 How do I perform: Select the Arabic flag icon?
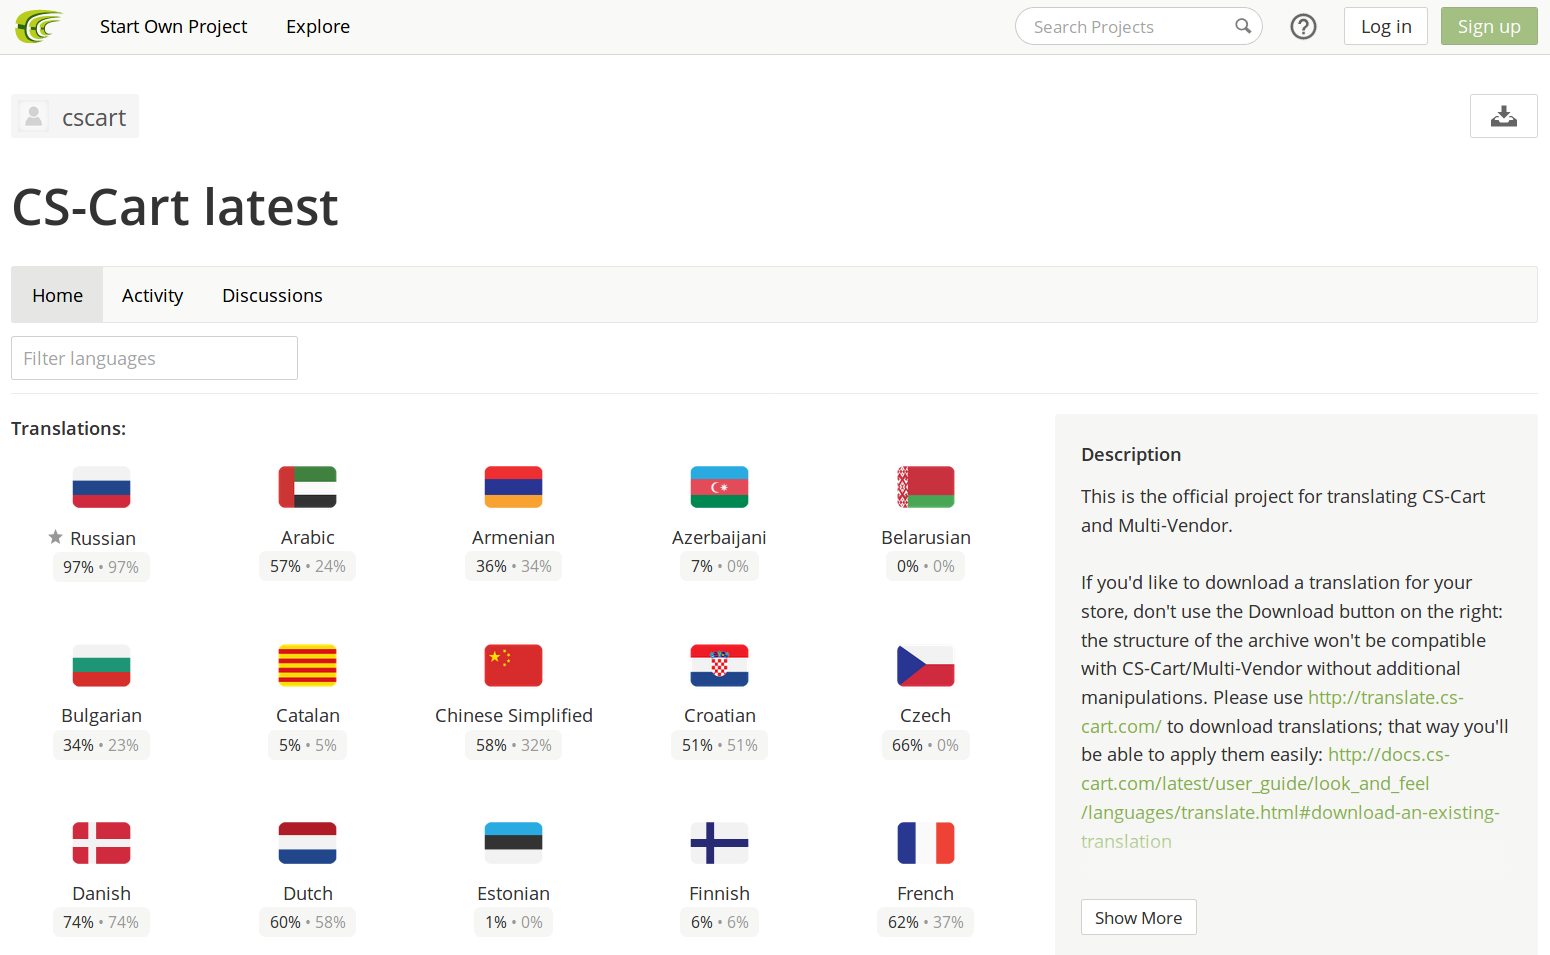[x=307, y=487]
